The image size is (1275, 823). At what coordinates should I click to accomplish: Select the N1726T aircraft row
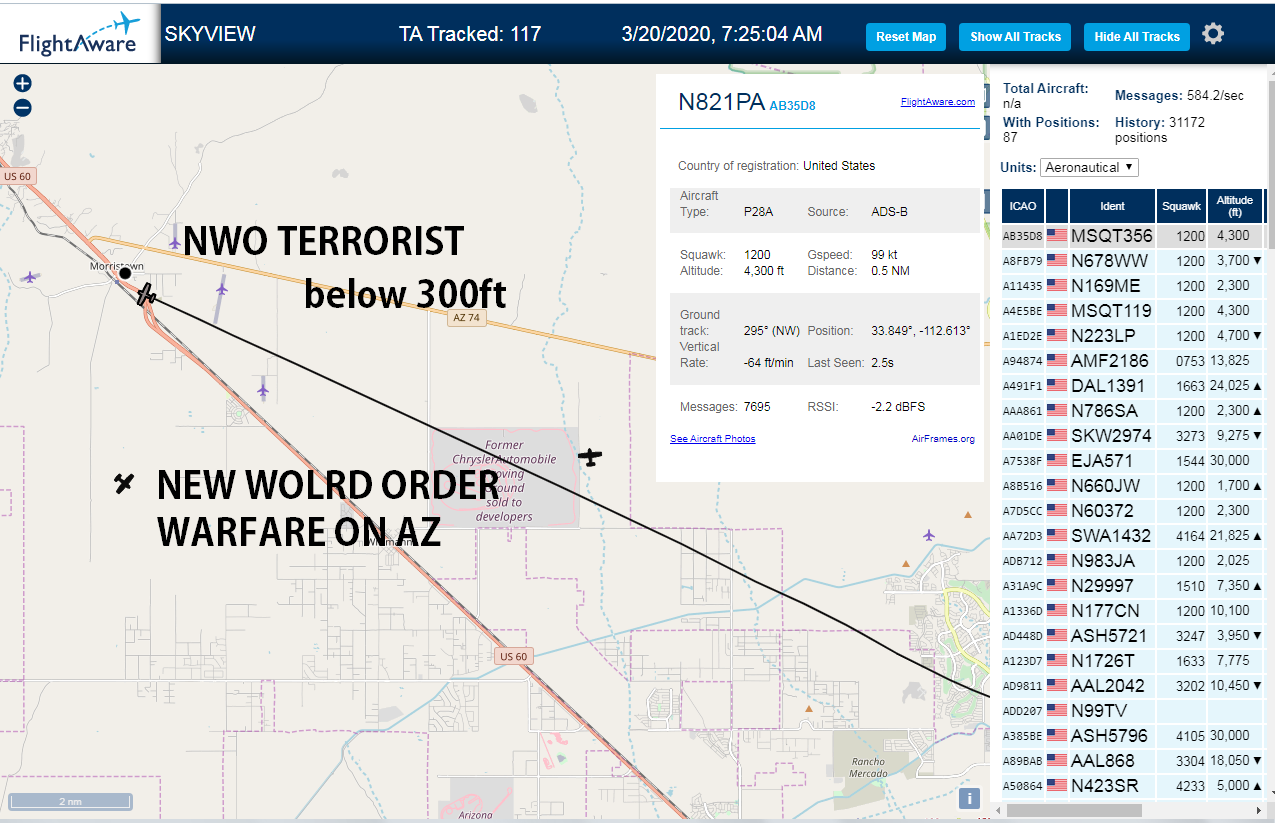1132,661
